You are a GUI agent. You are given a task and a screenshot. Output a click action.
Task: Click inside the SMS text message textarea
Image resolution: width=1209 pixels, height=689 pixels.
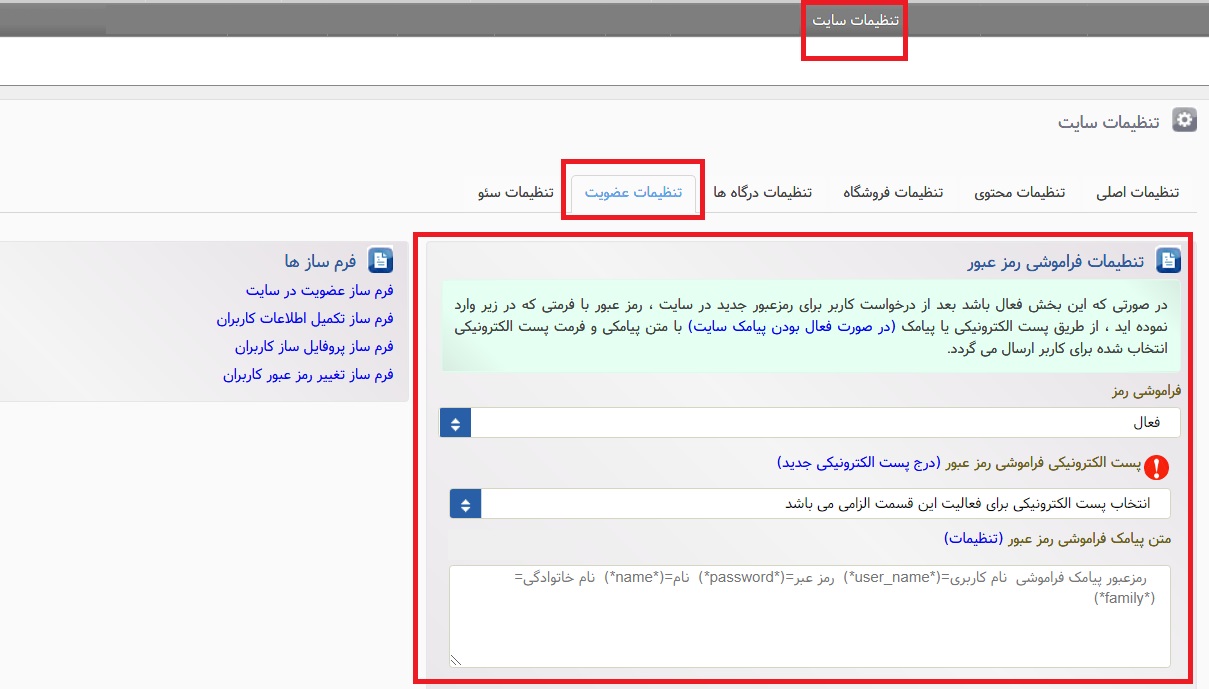coord(810,616)
